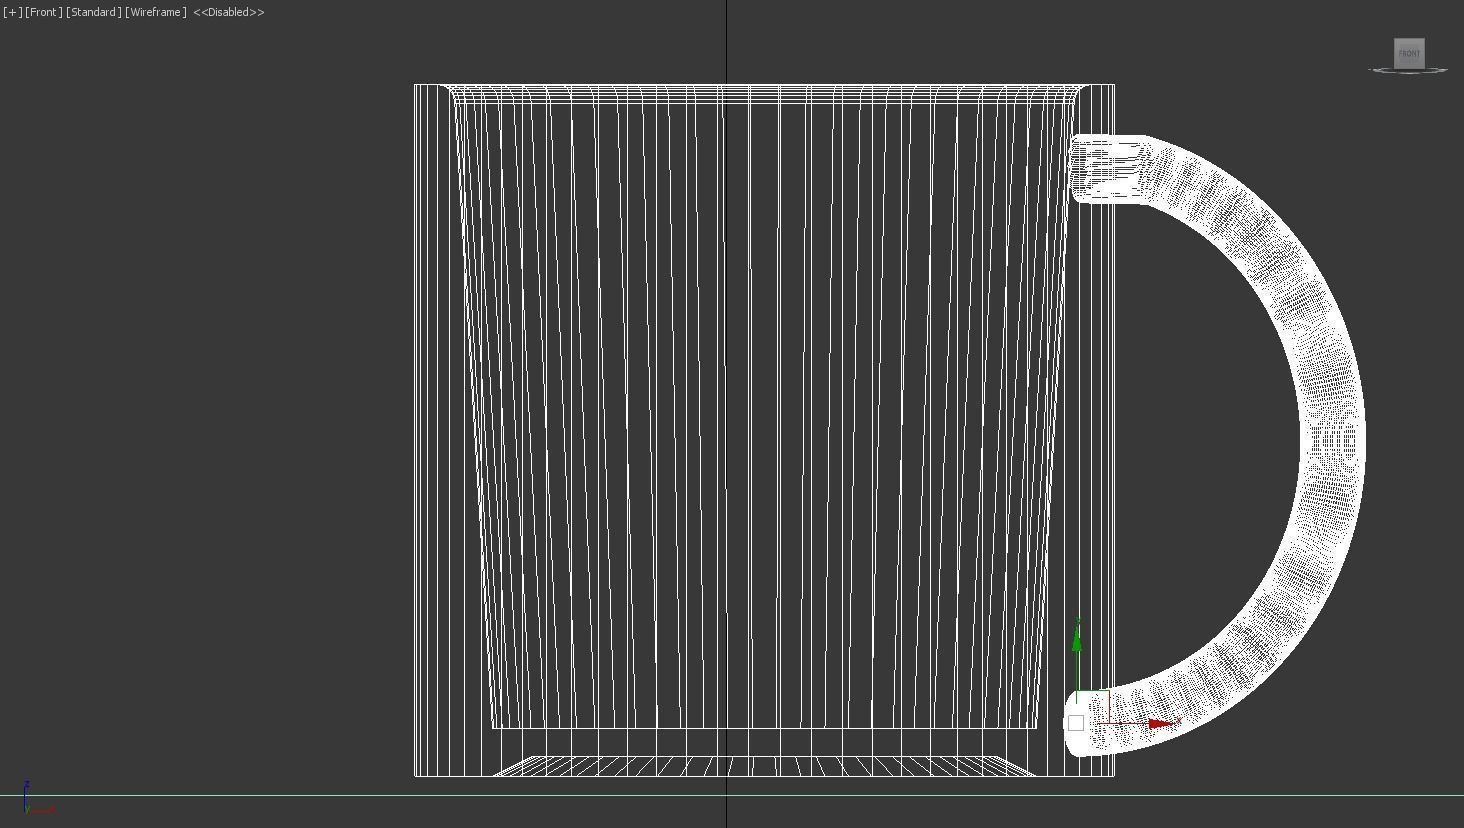
Task: Click the green Y-axis arrow of move gizmo
Action: tap(1077, 638)
